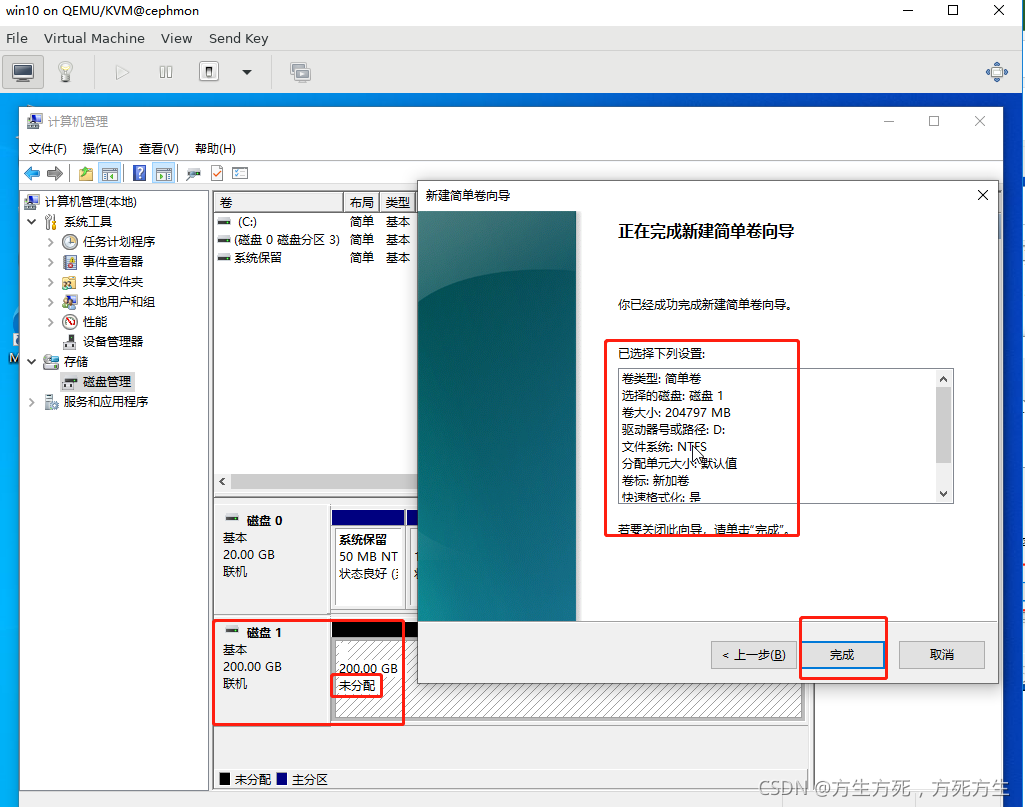Image resolution: width=1025 pixels, height=807 pixels.
Task: Click the 上一步(B) button
Action: (x=753, y=655)
